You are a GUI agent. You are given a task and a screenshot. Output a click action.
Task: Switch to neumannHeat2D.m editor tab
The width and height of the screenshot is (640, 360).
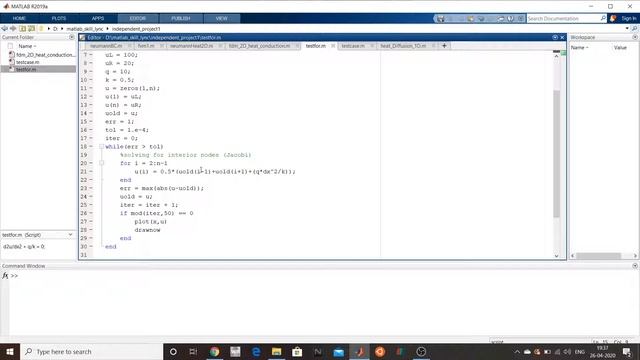(x=191, y=46)
